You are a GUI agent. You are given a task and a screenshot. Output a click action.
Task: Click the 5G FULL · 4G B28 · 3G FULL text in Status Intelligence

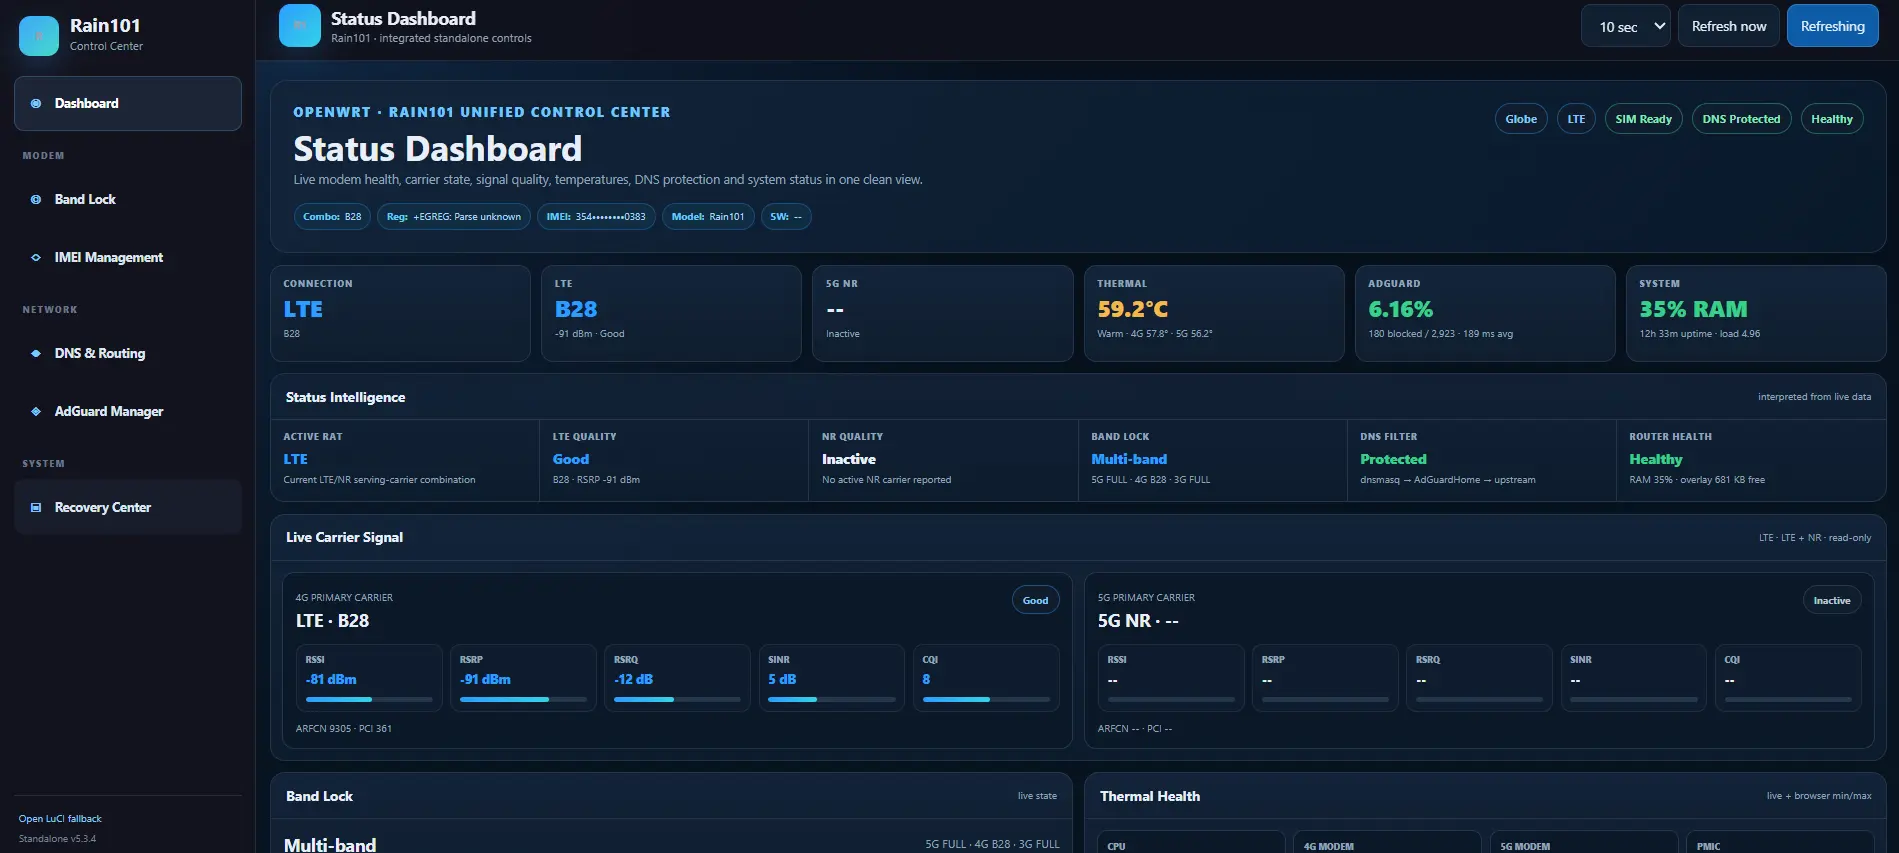1150,480
